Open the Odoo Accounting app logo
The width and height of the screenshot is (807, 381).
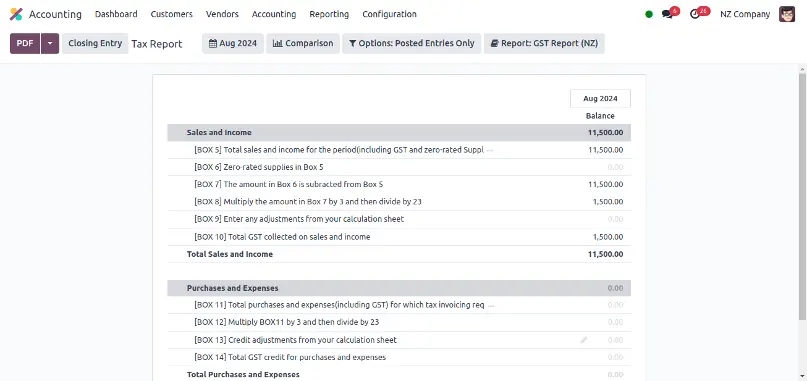16,14
